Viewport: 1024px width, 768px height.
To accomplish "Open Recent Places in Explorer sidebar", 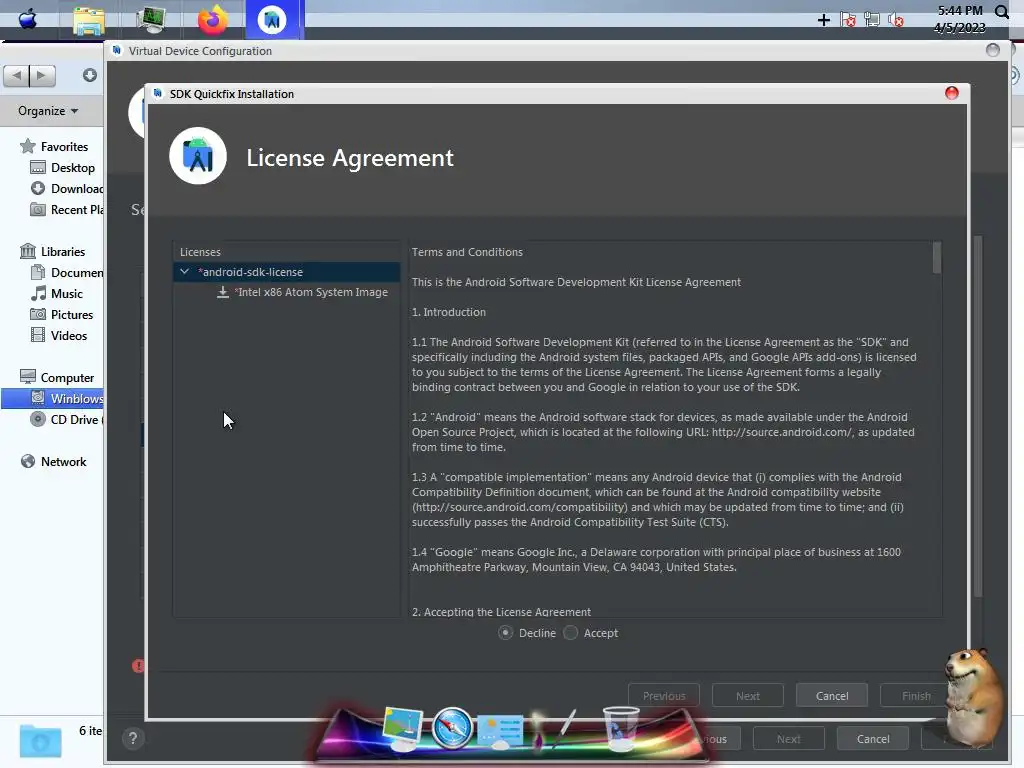I will click(x=76, y=210).
